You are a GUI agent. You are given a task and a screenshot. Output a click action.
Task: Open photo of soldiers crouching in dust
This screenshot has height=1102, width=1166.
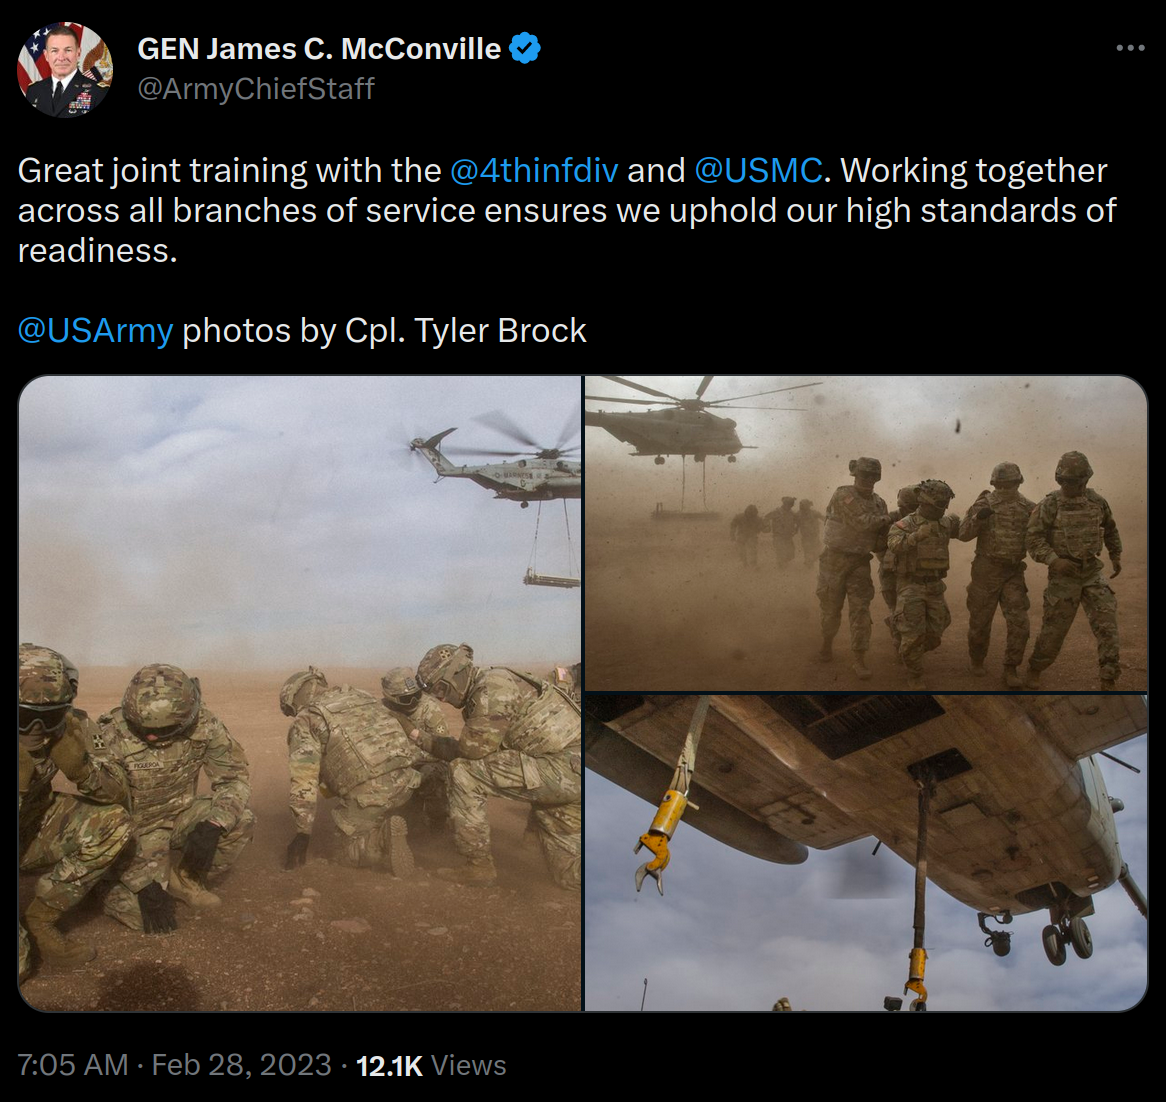(300, 693)
